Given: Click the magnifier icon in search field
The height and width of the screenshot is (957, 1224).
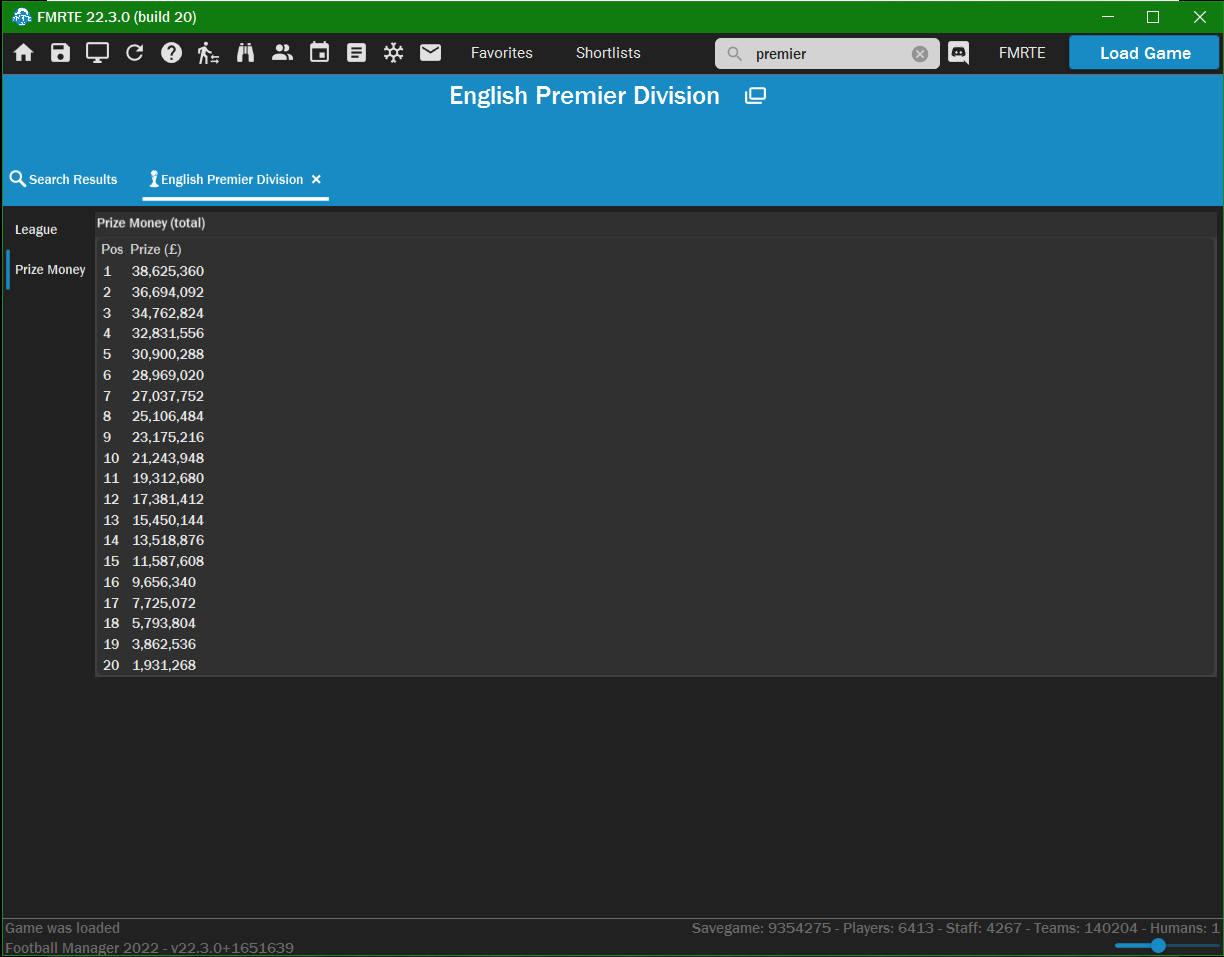Looking at the screenshot, I should pyautogui.click(x=734, y=54).
